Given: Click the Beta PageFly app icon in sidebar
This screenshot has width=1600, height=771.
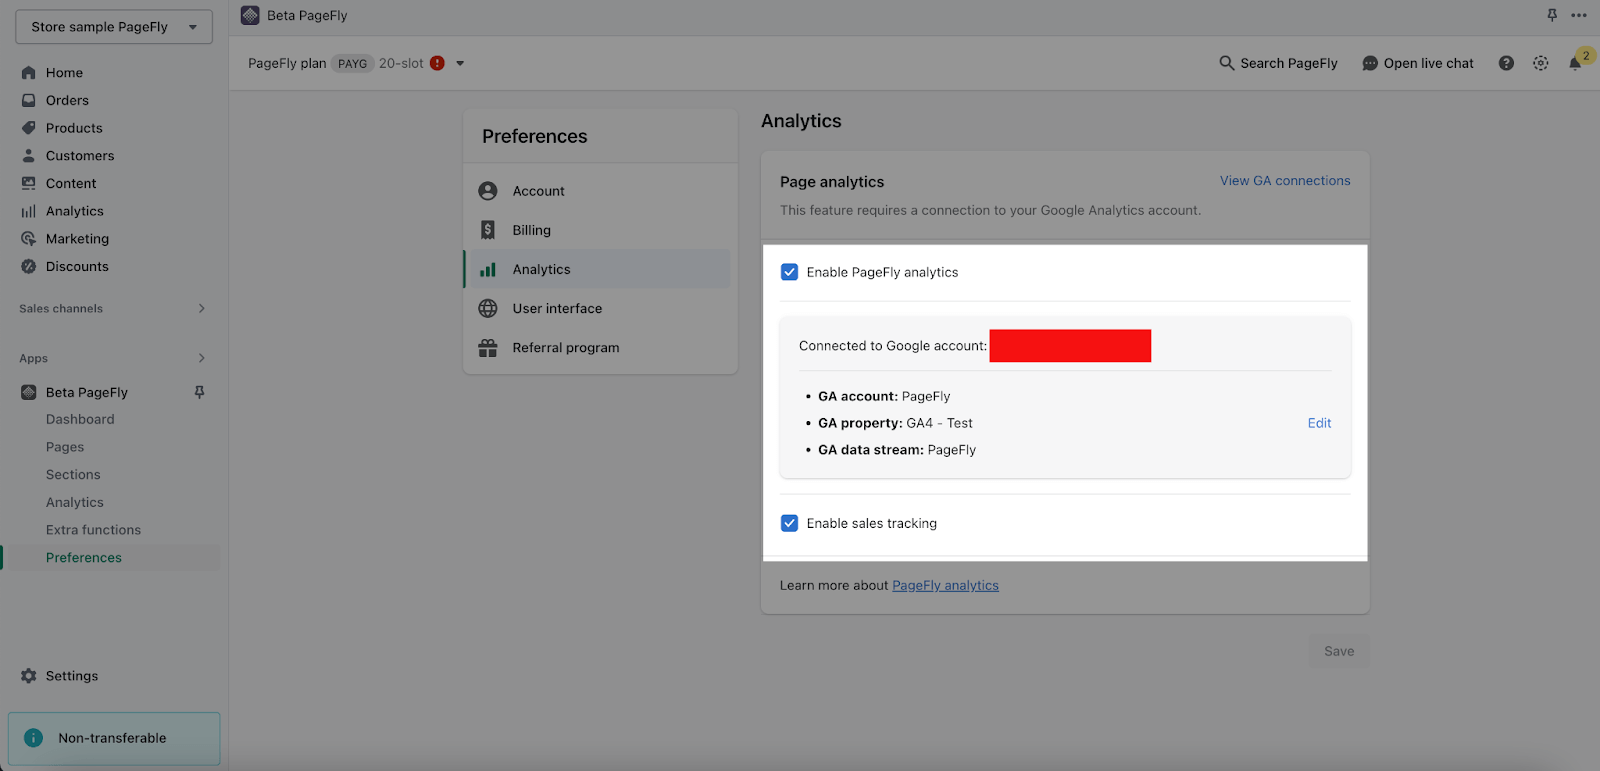Looking at the screenshot, I should (28, 392).
